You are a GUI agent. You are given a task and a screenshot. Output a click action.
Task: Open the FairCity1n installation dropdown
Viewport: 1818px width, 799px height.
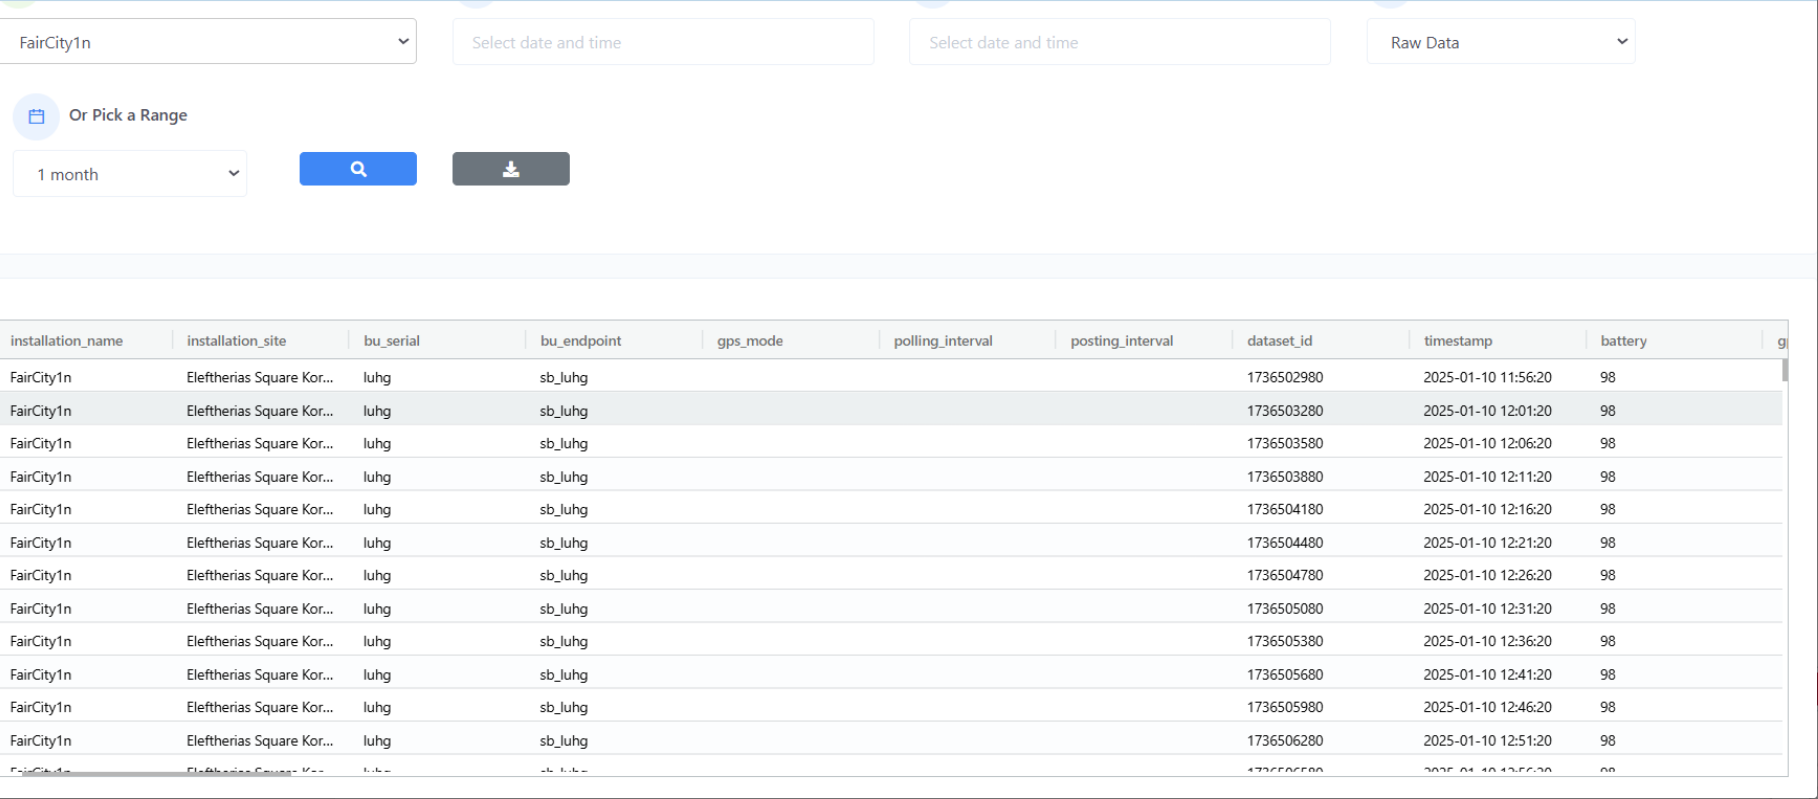pos(208,42)
